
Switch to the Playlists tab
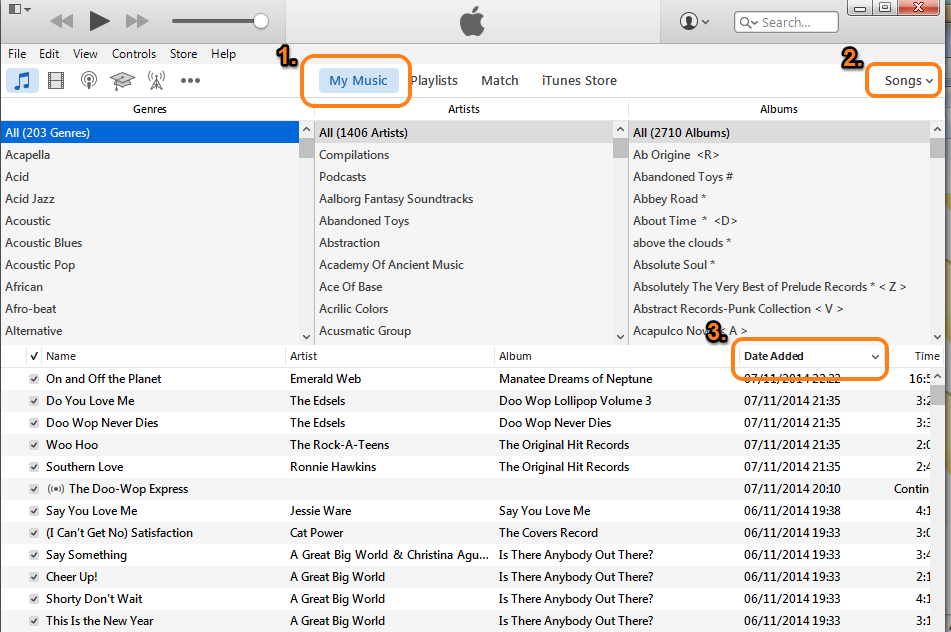(x=434, y=81)
